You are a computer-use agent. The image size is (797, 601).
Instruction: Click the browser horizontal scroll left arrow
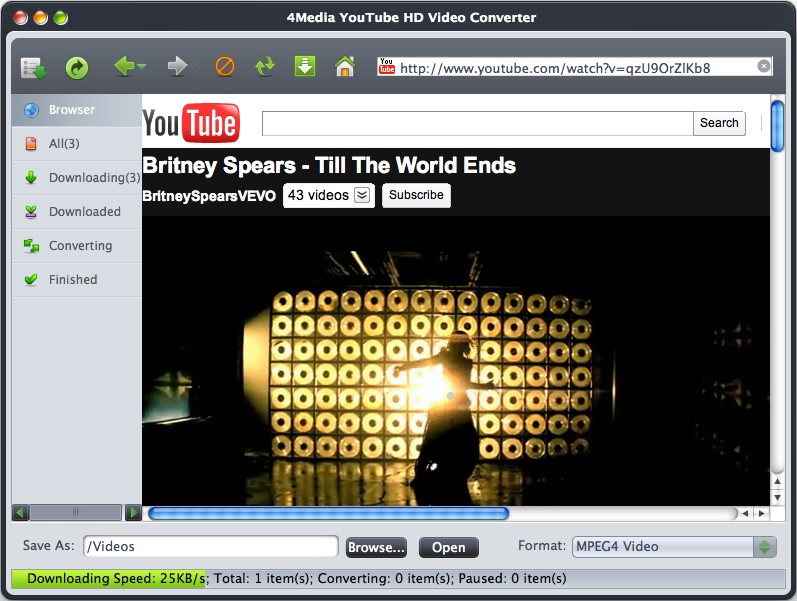745,514
